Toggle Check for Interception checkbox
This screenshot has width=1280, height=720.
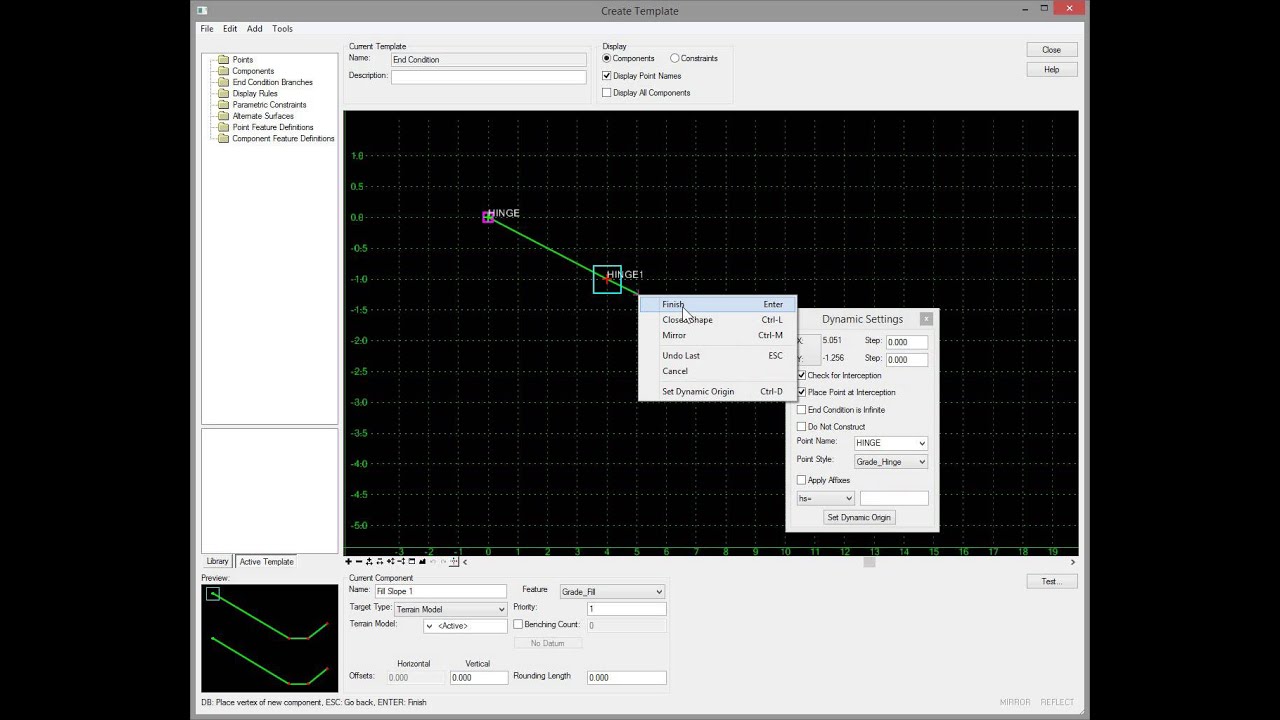coord(801,375)
